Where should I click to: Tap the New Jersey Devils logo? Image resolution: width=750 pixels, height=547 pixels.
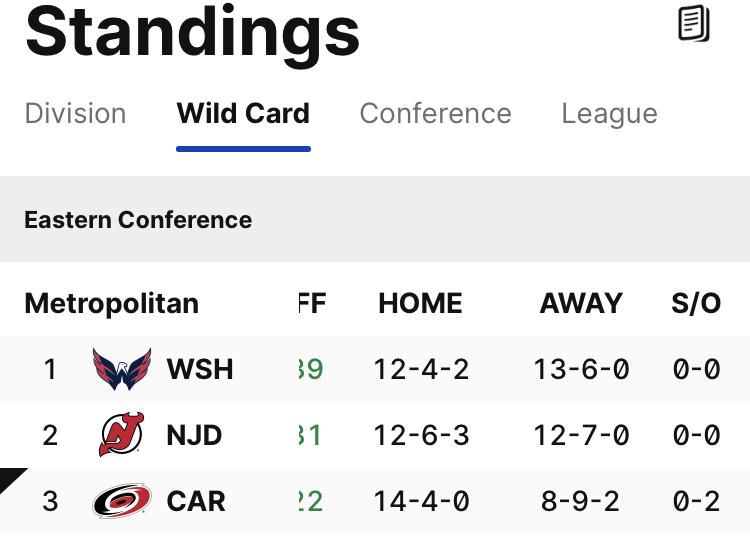[x=121, y=435]
